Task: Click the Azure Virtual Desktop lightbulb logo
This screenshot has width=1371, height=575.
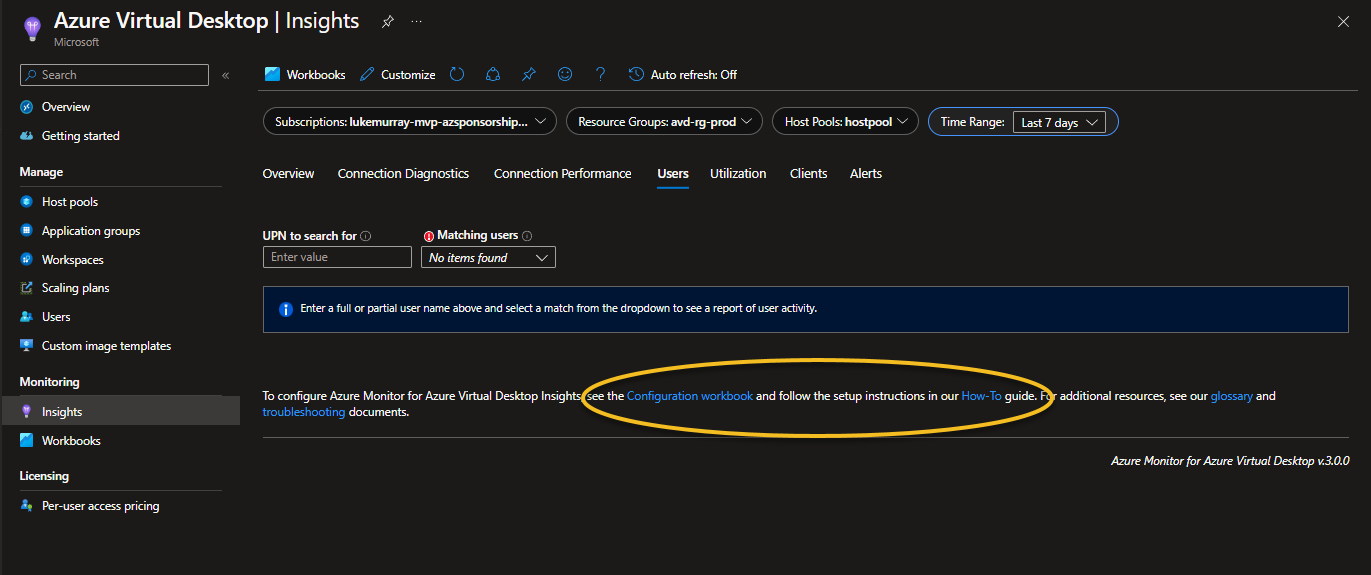Action: pos(32,28)
